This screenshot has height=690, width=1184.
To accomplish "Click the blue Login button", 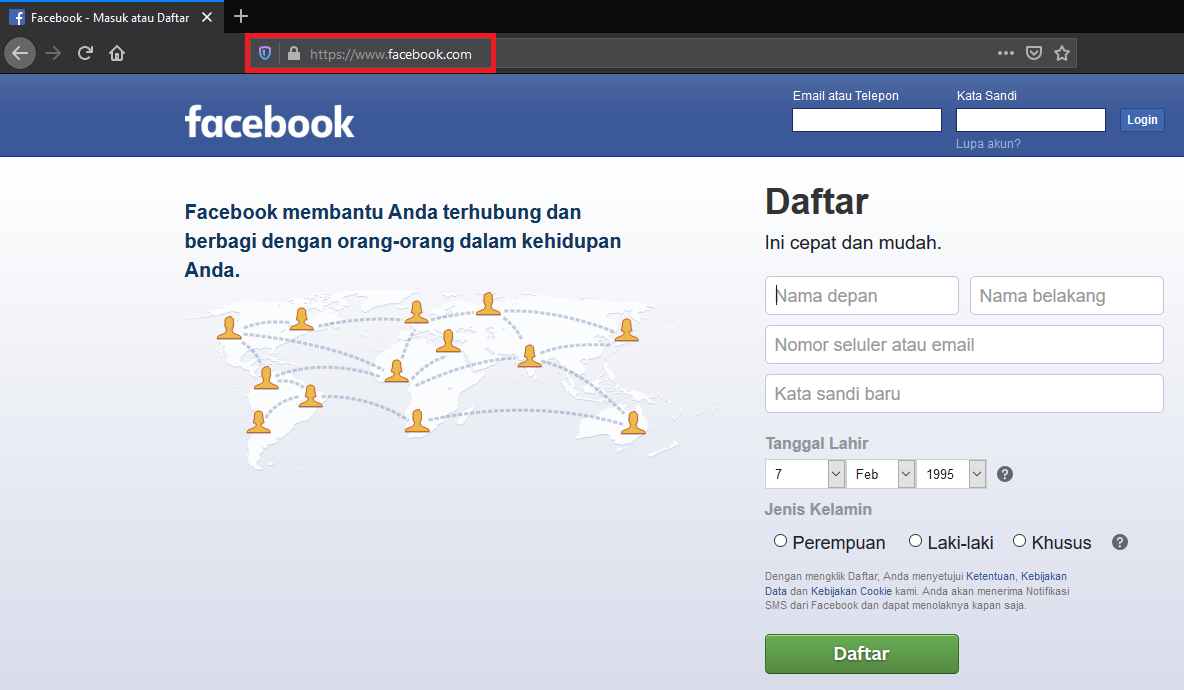I will click(1142, 120).
